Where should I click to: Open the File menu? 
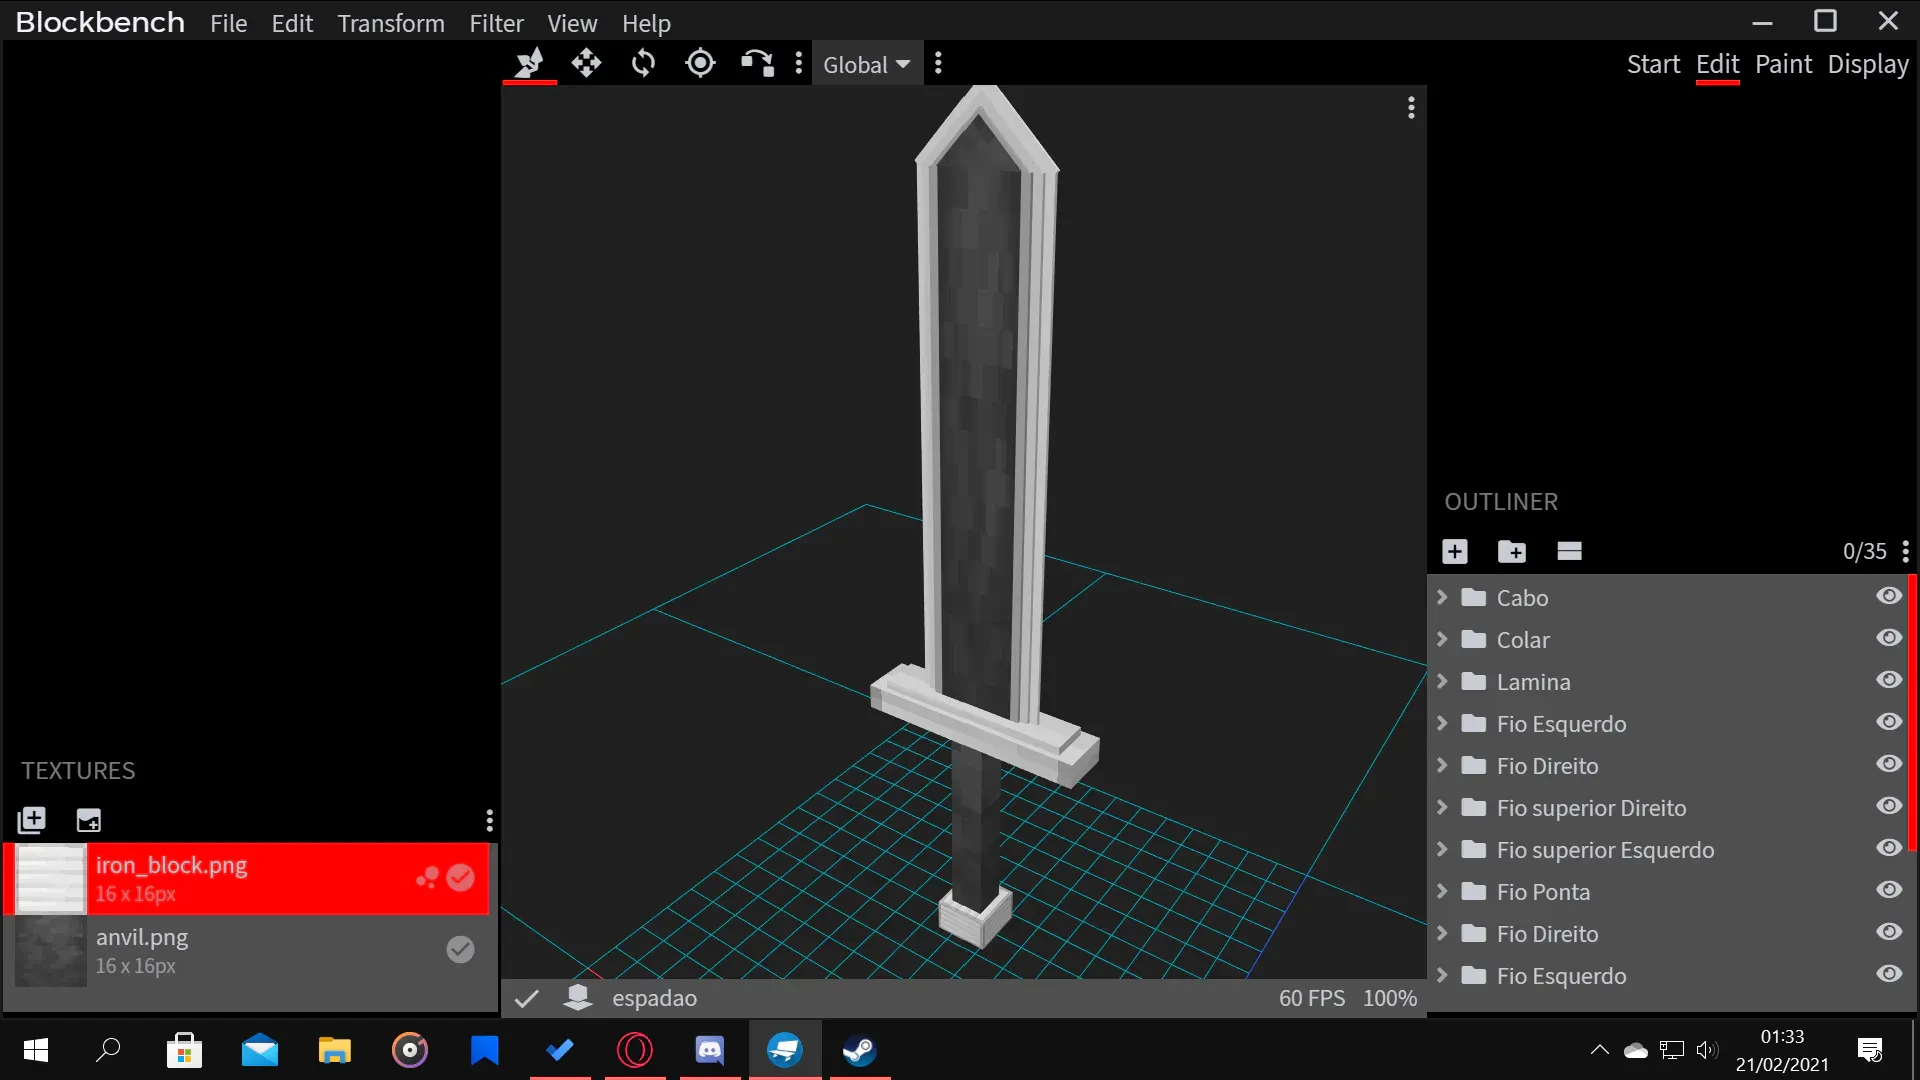228,23
